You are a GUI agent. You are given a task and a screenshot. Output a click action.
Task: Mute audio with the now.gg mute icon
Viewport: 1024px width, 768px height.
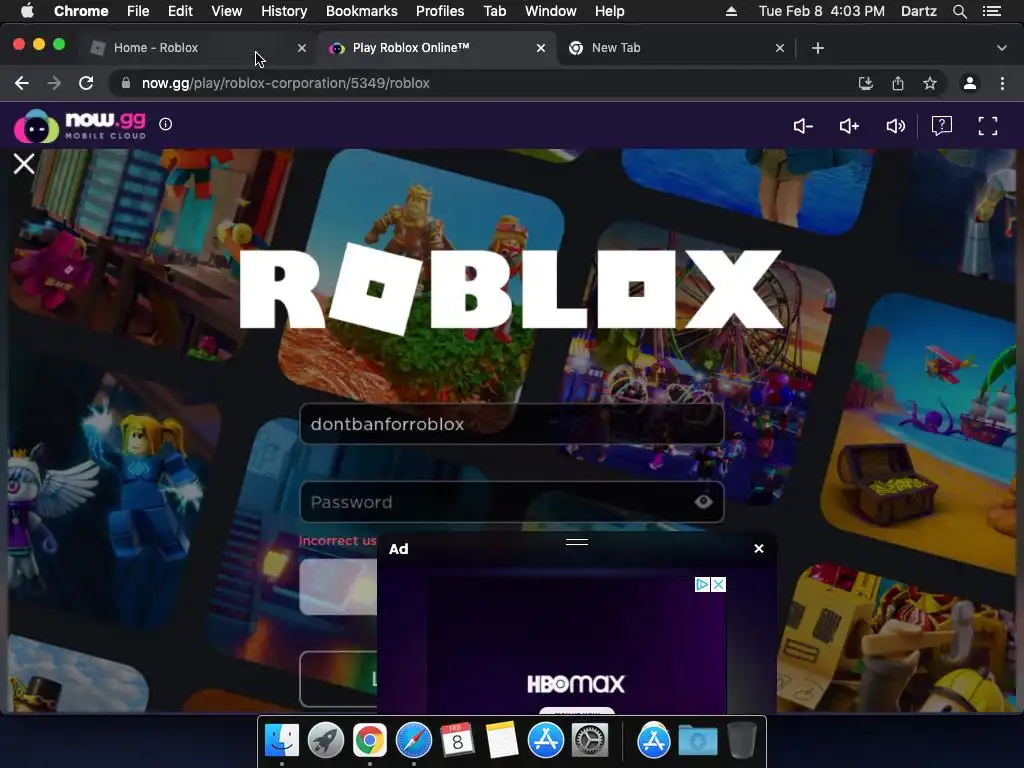coord(895,126)
